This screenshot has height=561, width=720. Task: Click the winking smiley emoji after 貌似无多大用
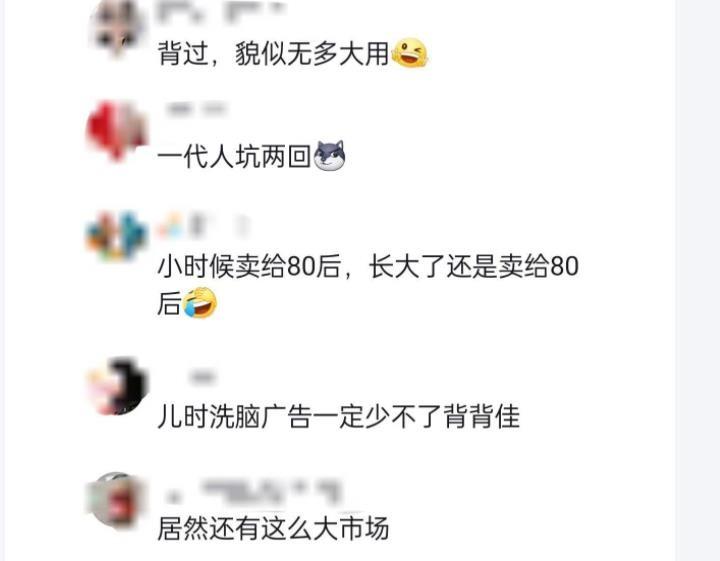pos(409,53)
